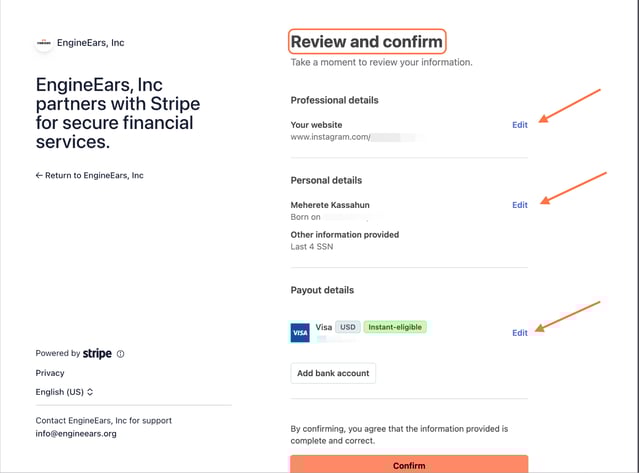
Task: Click the USD currency badge
Action: coord(348,327)
